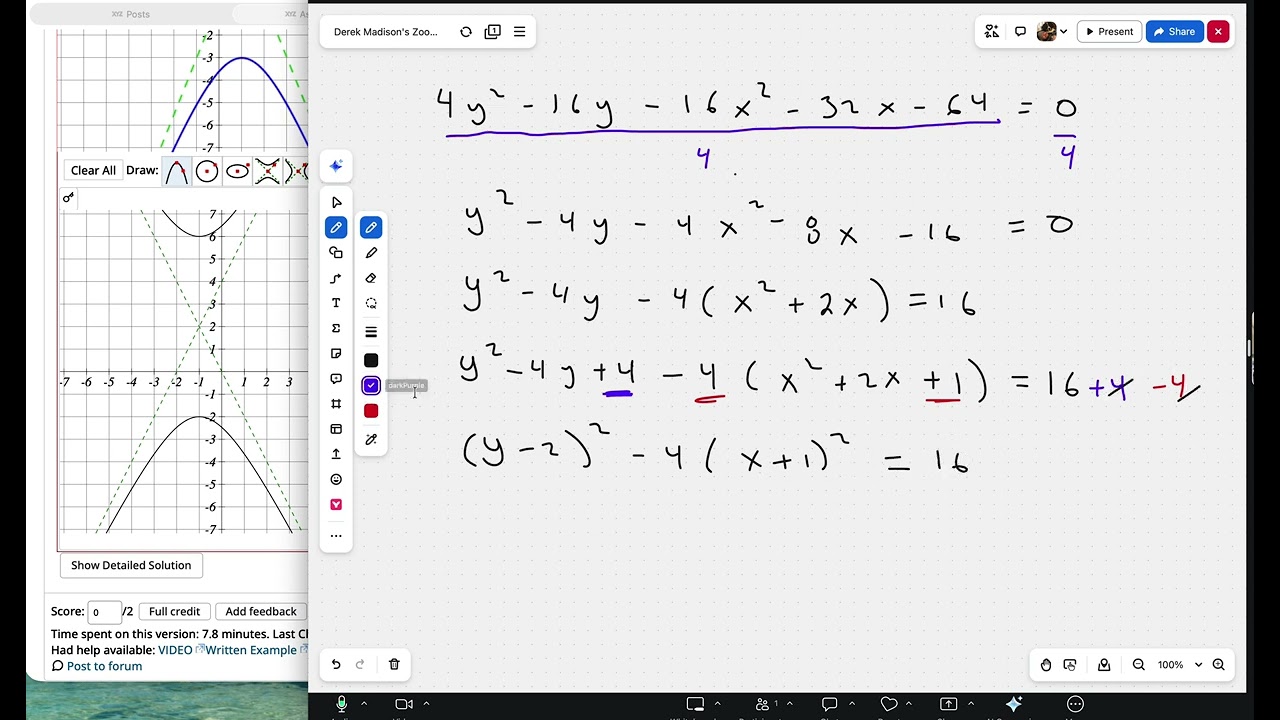This screenshot has height=720, width=1280.
Task: Select the lasso selection tool
Action: (371, 303)
